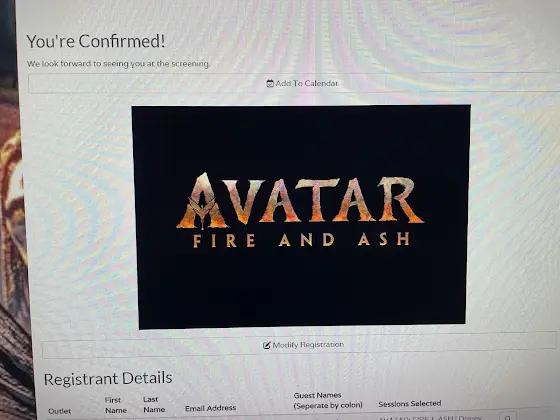This screenshot has width=560, height=420.
Task: Click the AVATAR title word in the banner
Action: [x=300, y=201]
